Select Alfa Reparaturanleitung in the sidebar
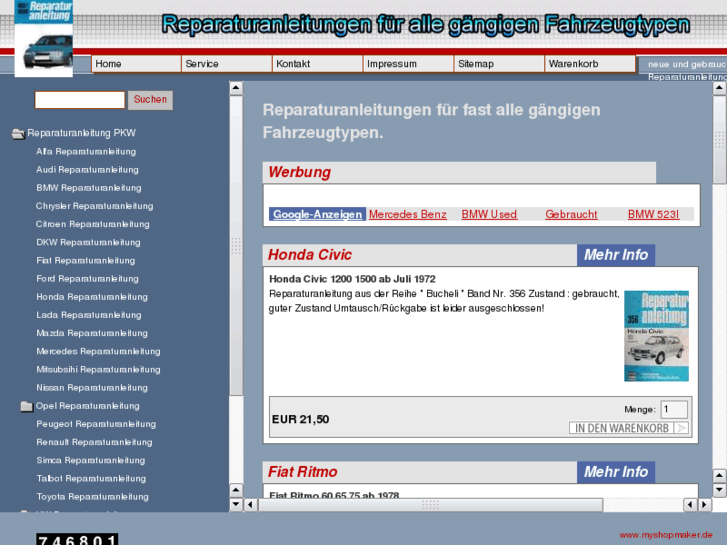The image size is (727, 545). coord(86,152)
